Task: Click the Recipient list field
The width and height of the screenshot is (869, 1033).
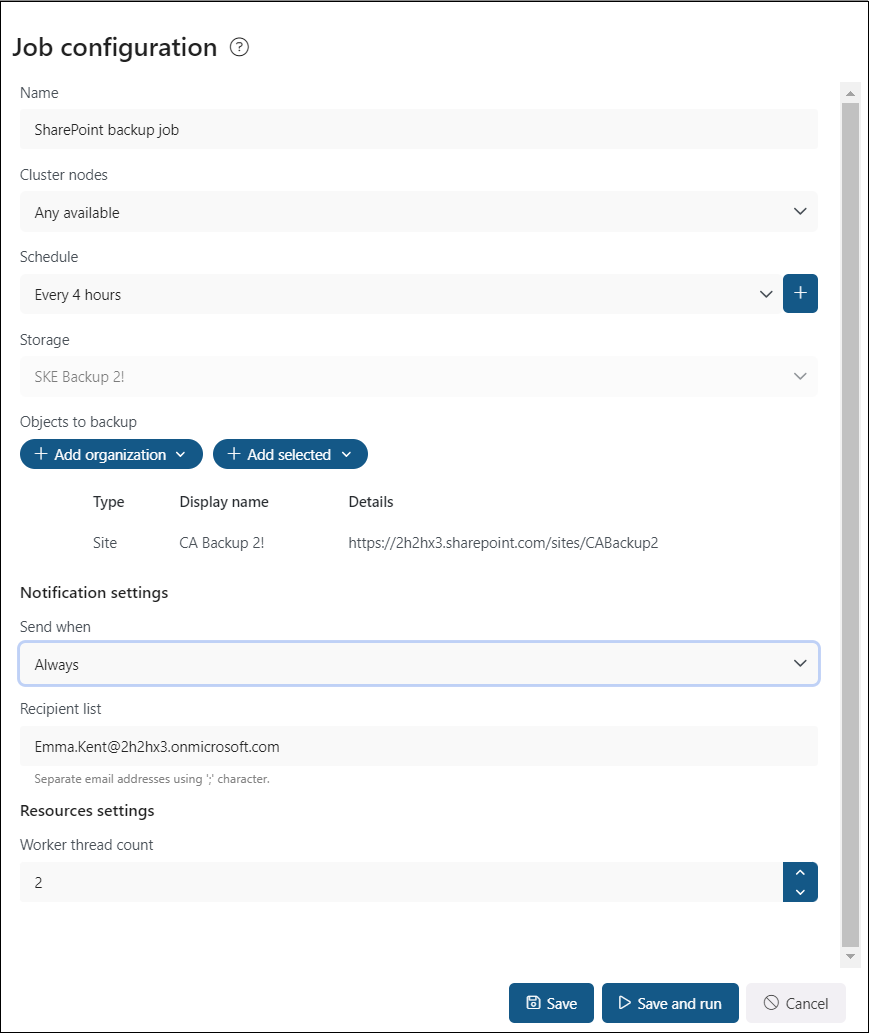Action: coord(419,746)
